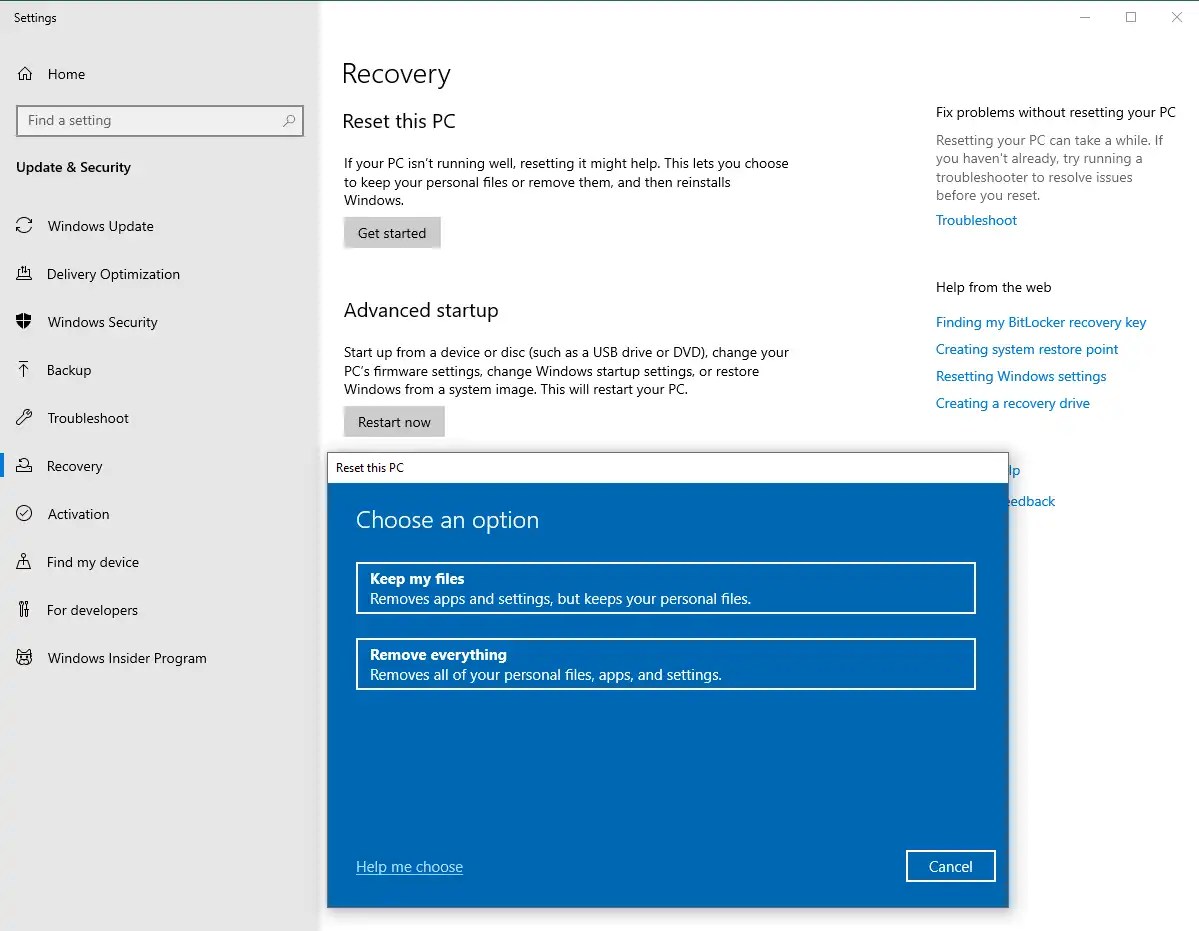Click inside the Find a setting box
Image resolution: width=1199 pixels, height=931 pixels.
pyautogui.click(x=159, y=121)
